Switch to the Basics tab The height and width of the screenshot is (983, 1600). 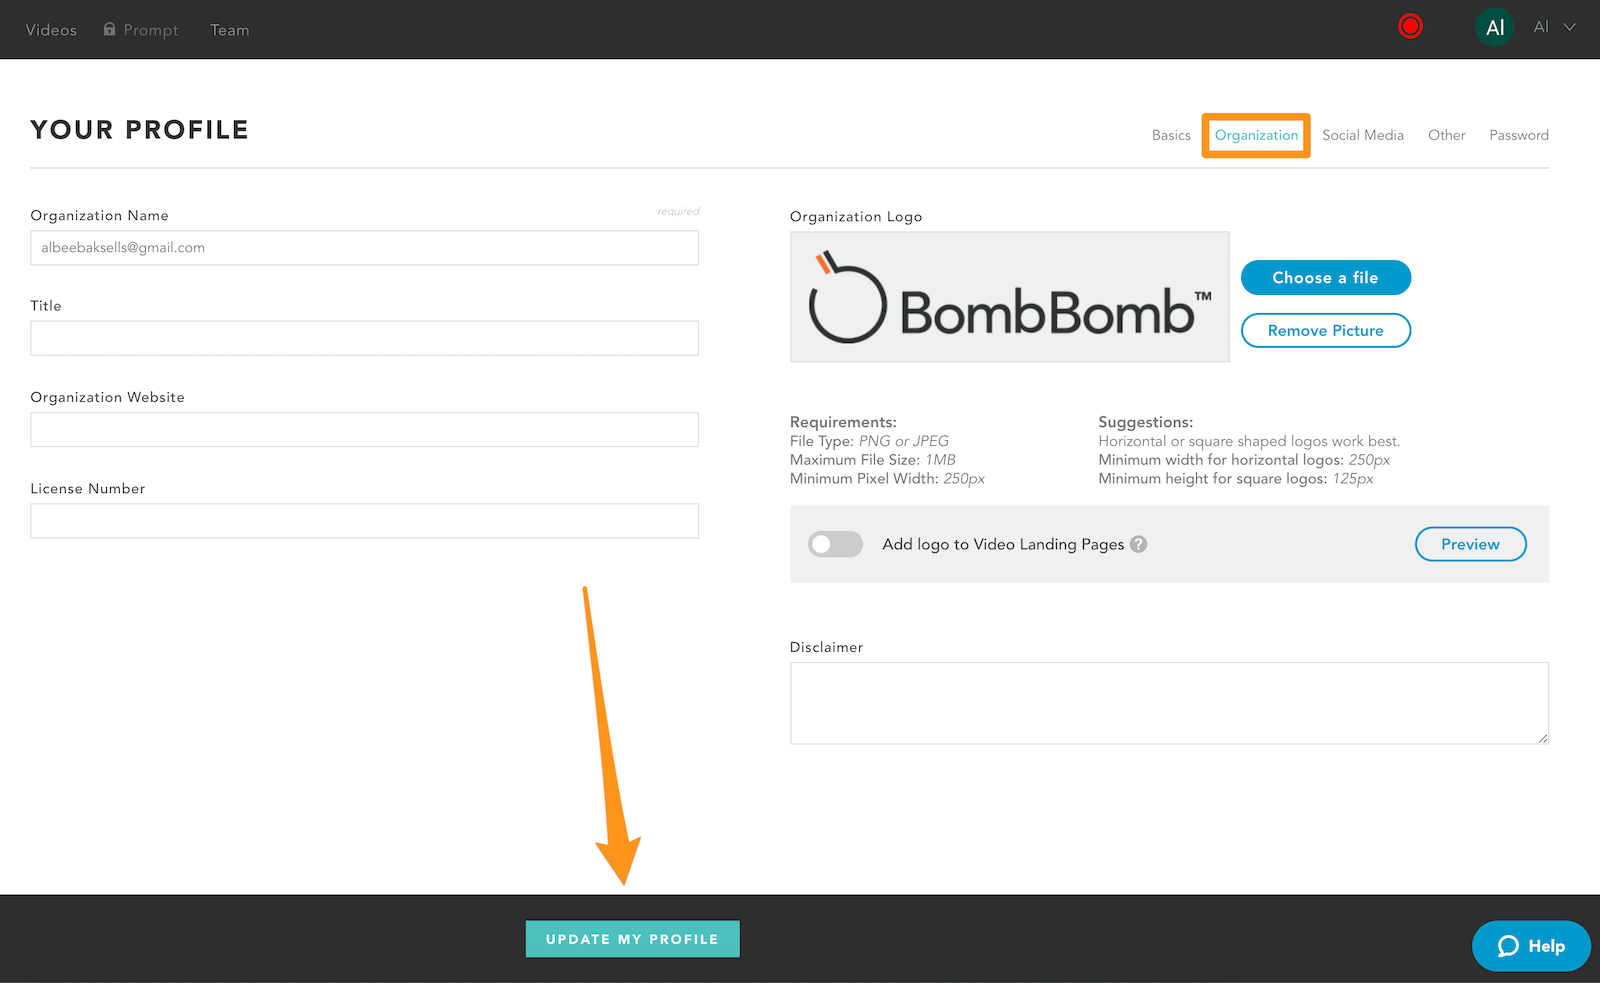point(1171,135)
